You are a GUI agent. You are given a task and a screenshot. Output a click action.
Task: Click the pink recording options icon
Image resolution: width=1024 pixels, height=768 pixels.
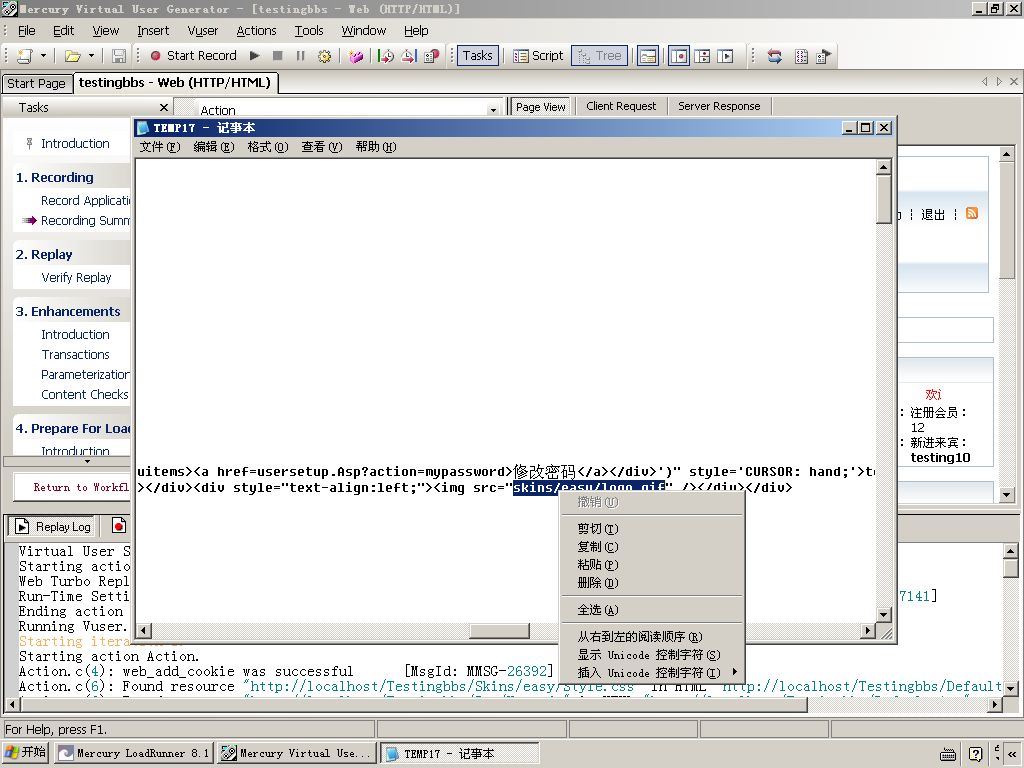tap(356, 56)
